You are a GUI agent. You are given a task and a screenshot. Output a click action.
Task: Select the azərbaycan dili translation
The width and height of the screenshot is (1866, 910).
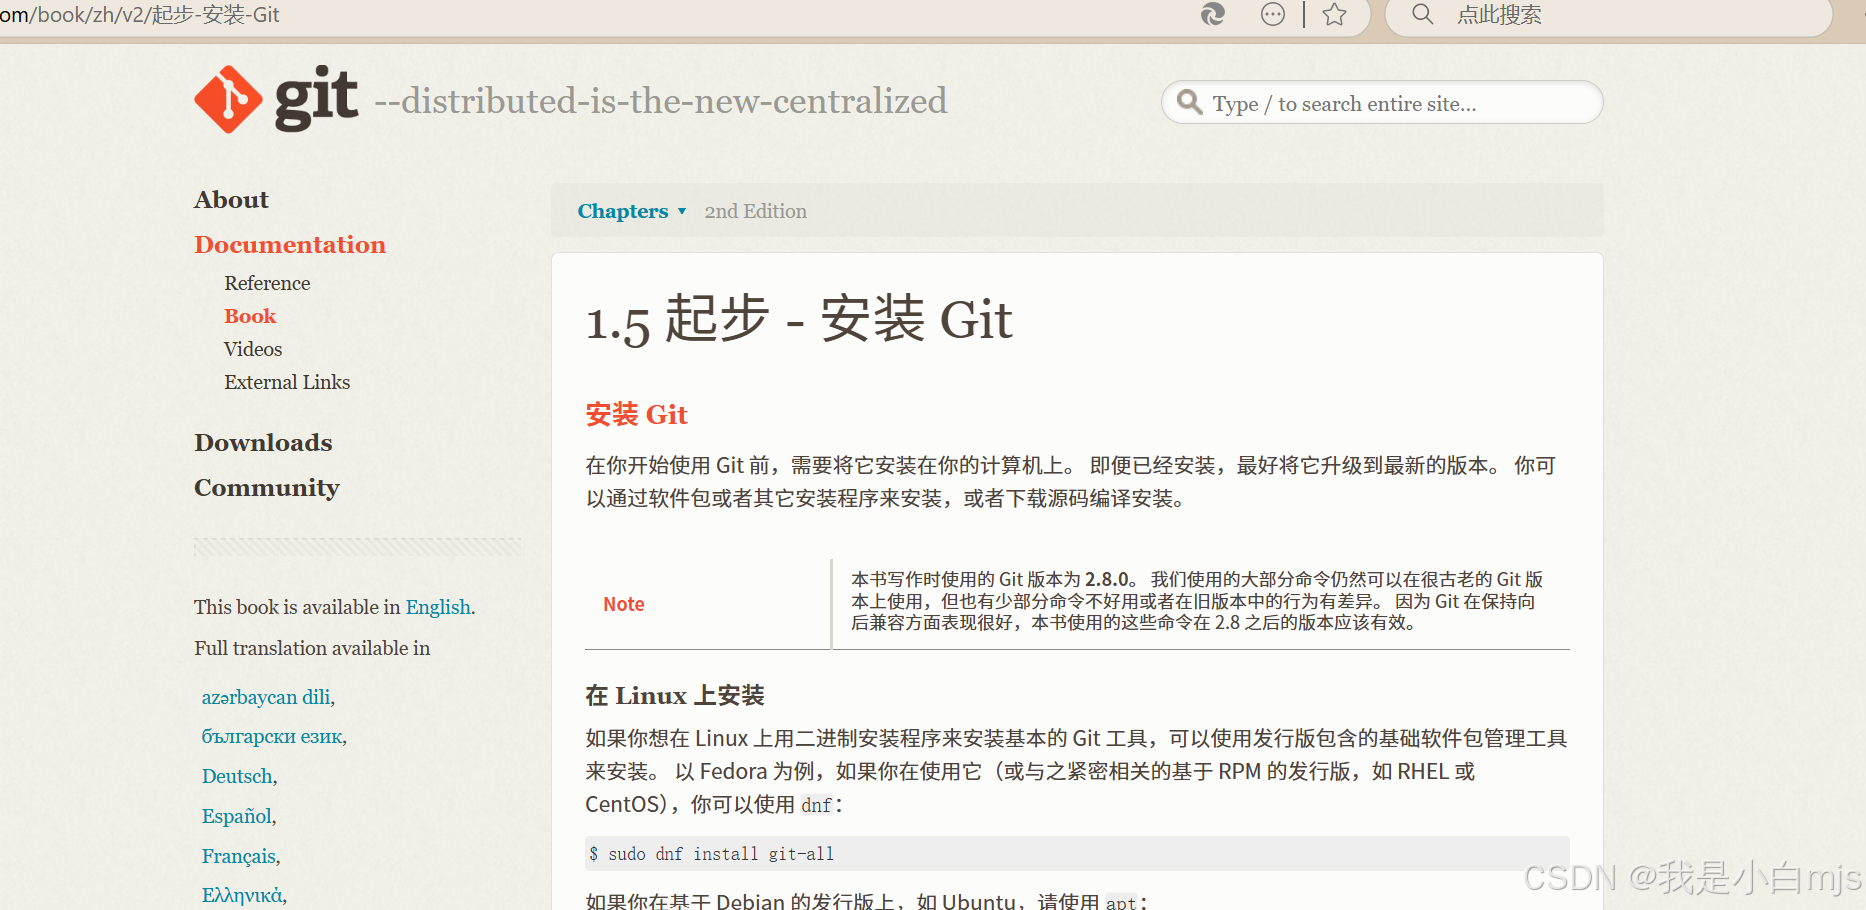point(266,697)
